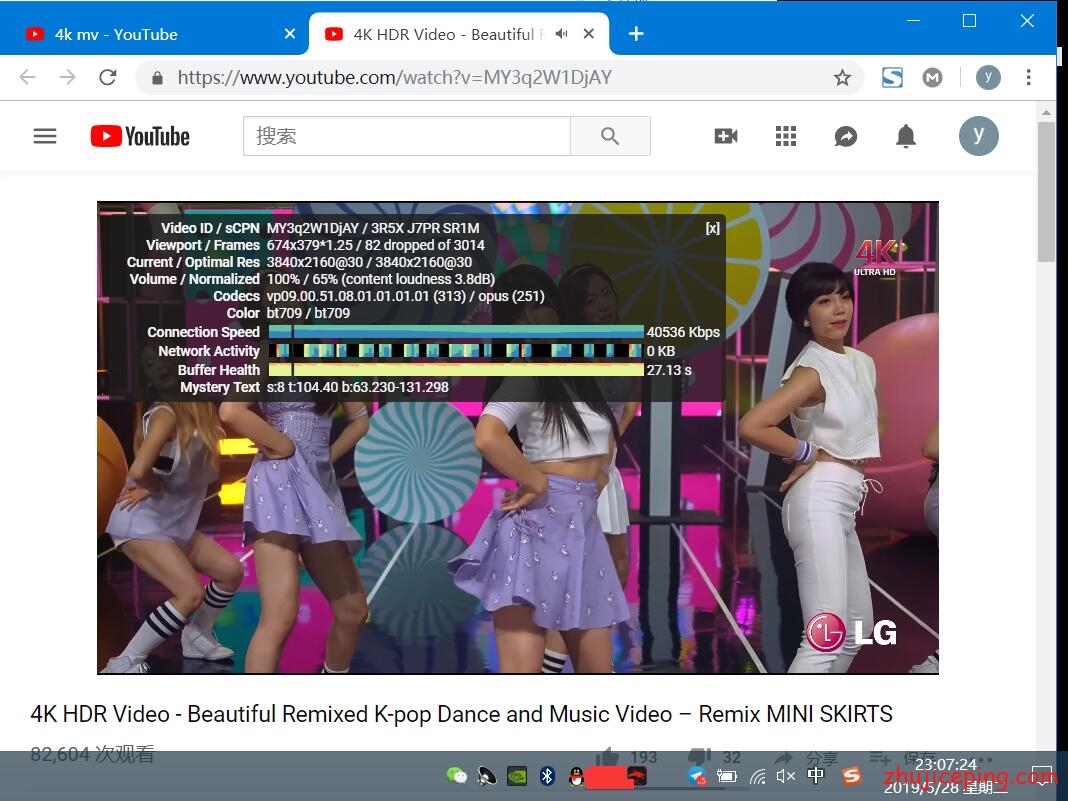Open a new browser tab
Screen dimensions: 1068x801
click(636, 33)
